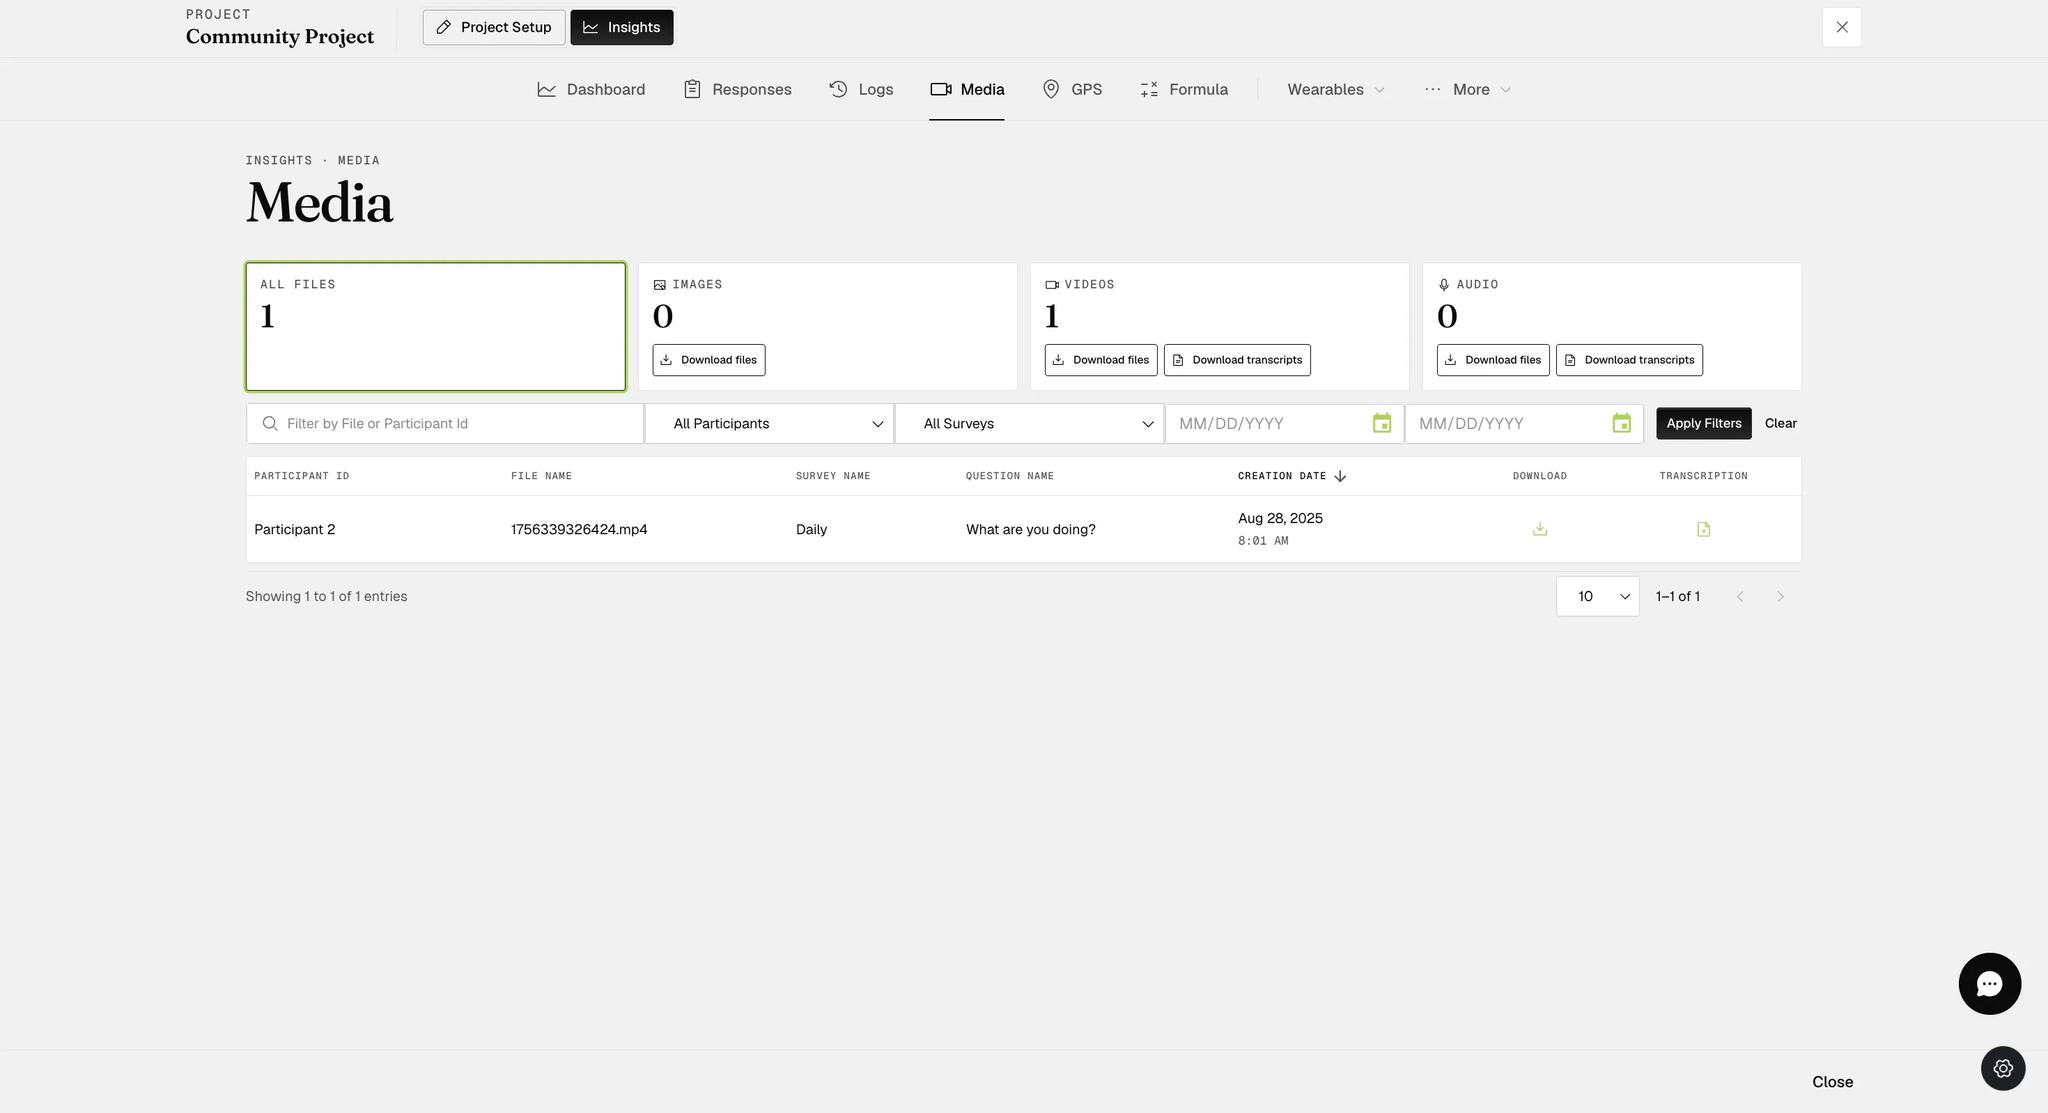Click the bottom Close button

[x=1832, y=1082]
